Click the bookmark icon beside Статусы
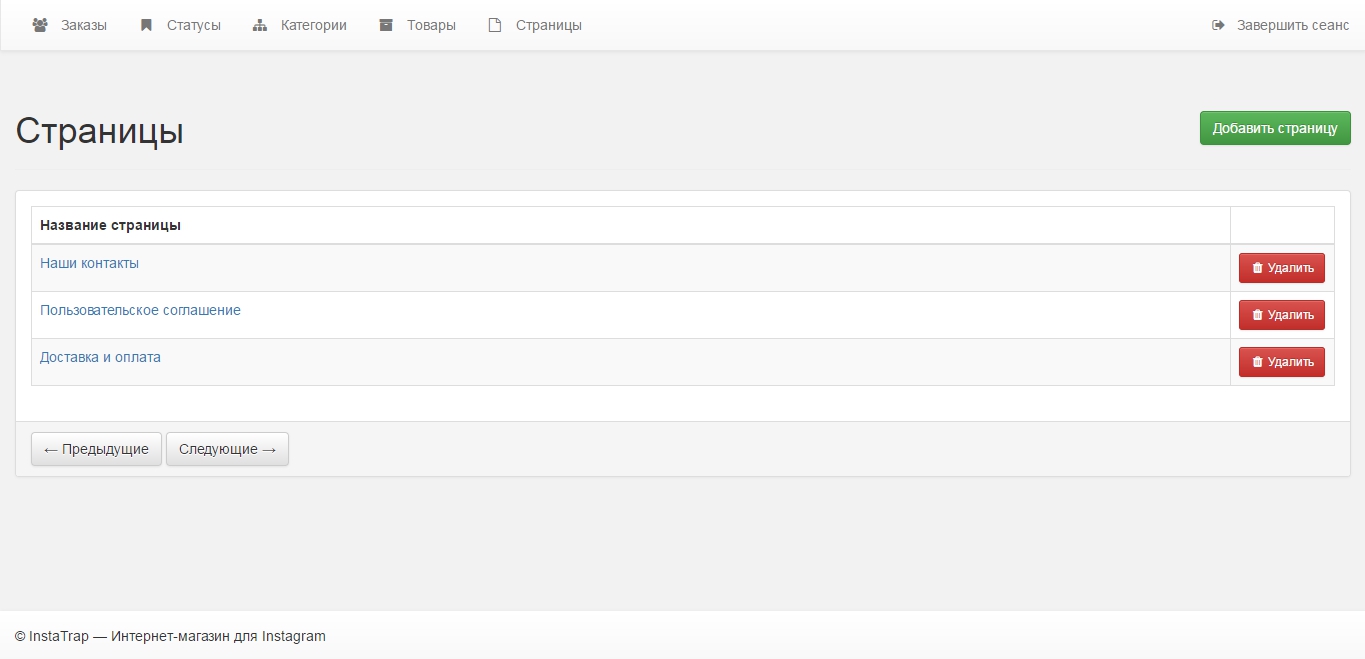Screen dimensions: 1365x659 pyautogui.click(x=146, y=25)
